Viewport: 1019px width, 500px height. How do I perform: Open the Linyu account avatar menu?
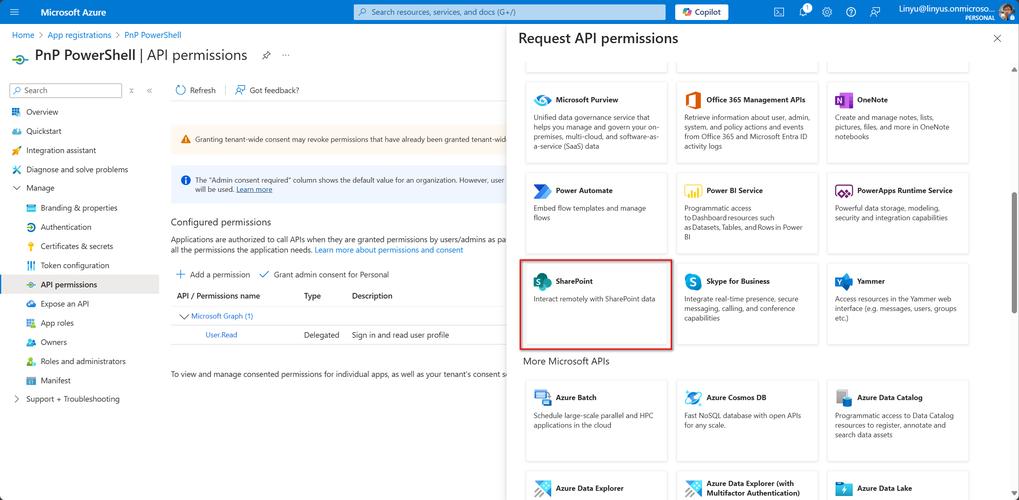(1007, 11)
